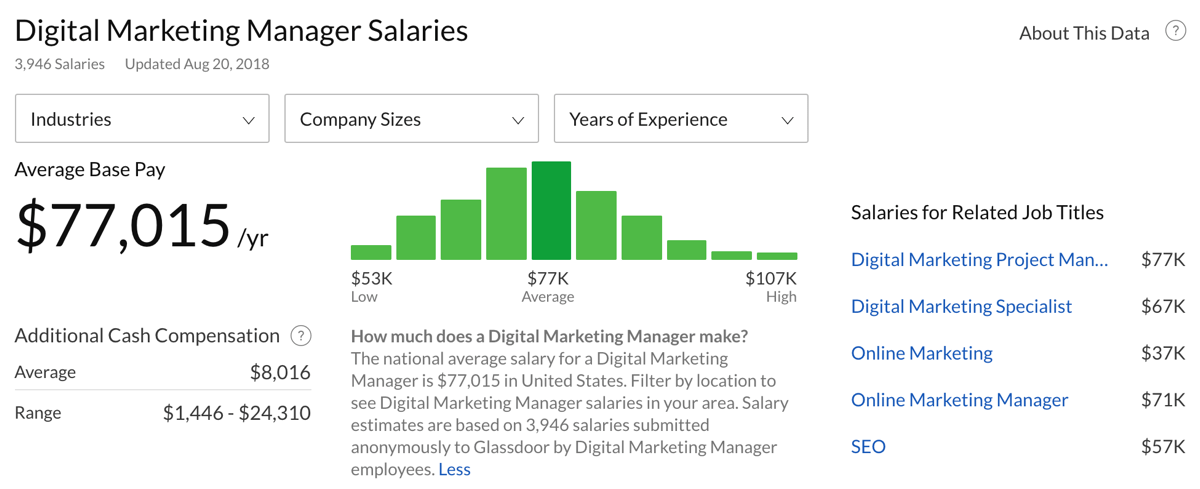Collapse description with the Less link
The height and width of the screenshot is (489, 1200).
click(454, 469)
